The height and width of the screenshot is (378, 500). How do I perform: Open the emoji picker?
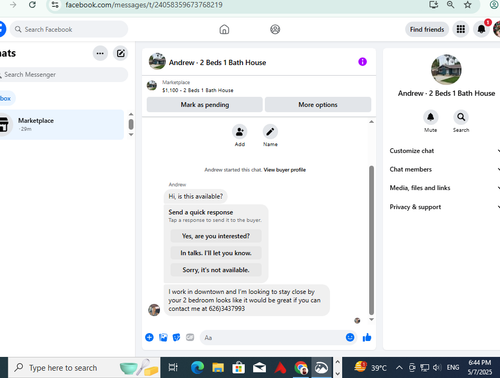pos(350,337)
